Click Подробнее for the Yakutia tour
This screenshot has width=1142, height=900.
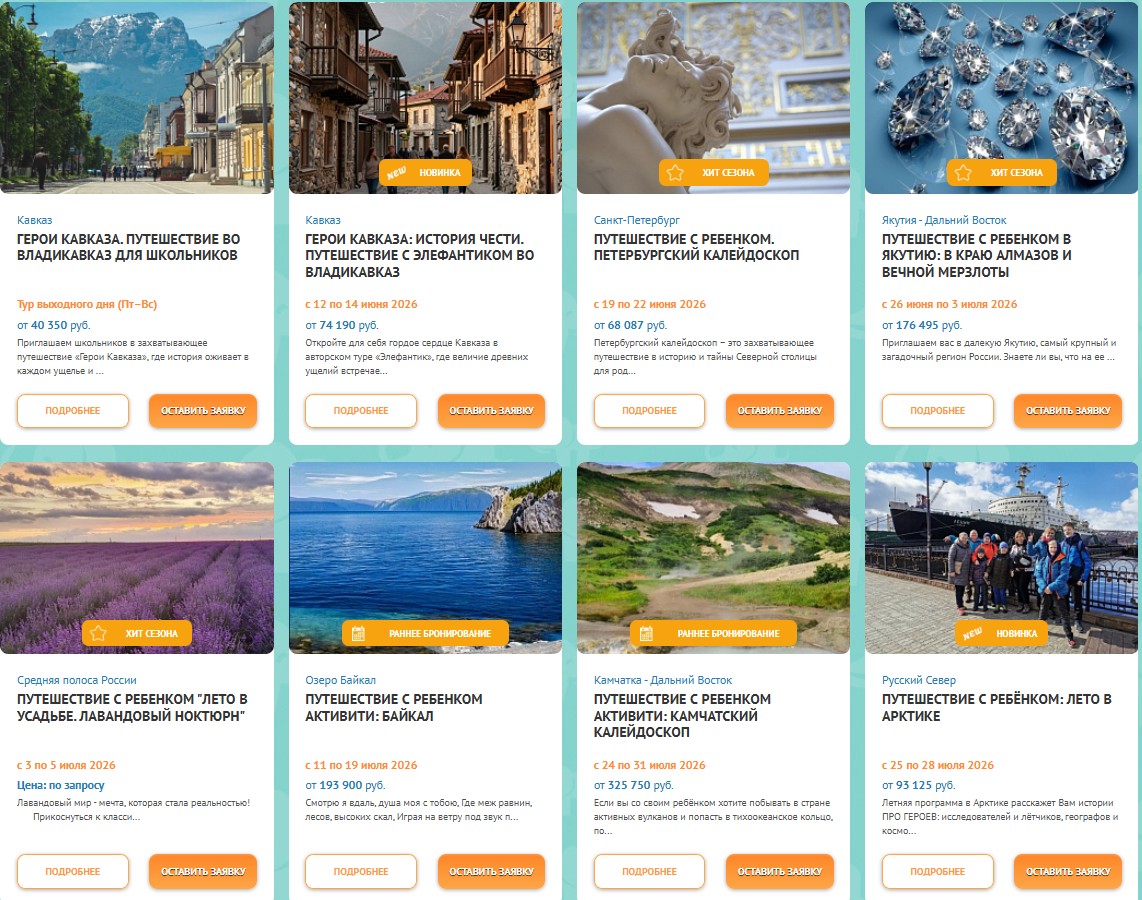(x=937, y=411)
